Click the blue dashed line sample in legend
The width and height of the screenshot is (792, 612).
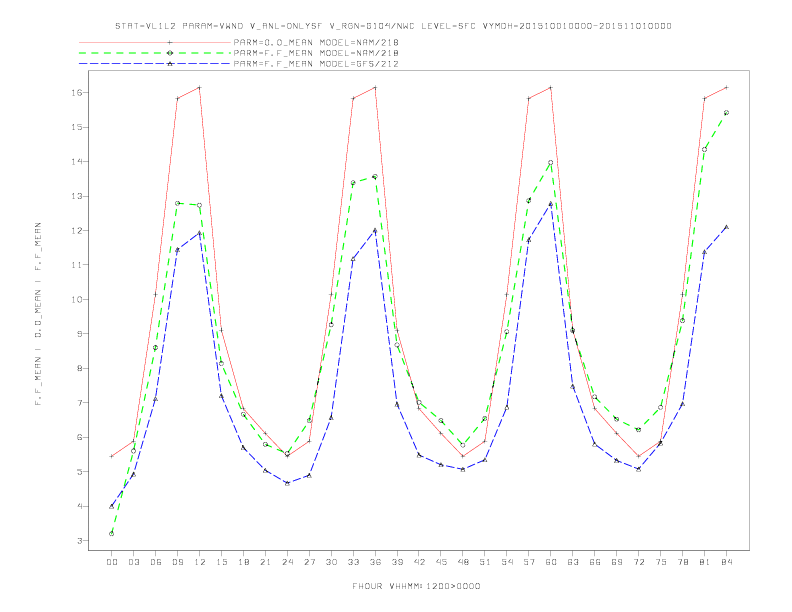point(155,64)
